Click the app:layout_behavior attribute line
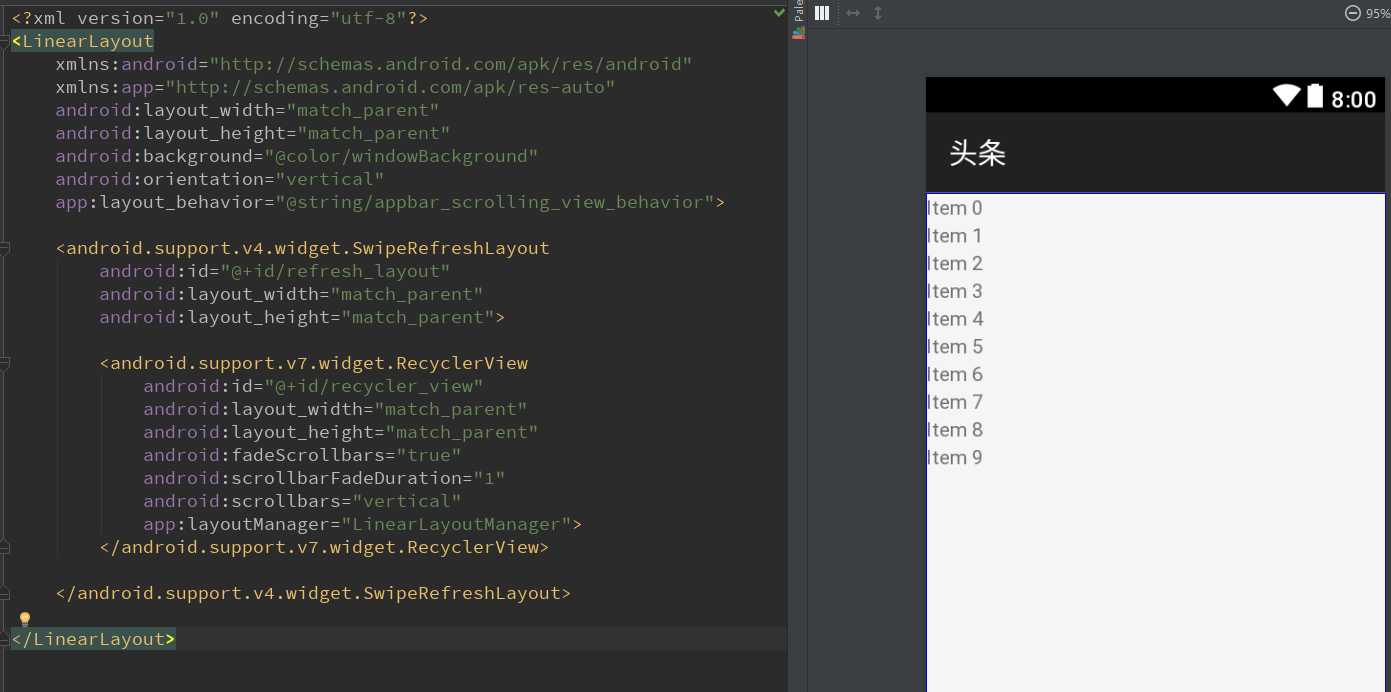The height and width of the screenshot is (692, 1391). point(390,202)
